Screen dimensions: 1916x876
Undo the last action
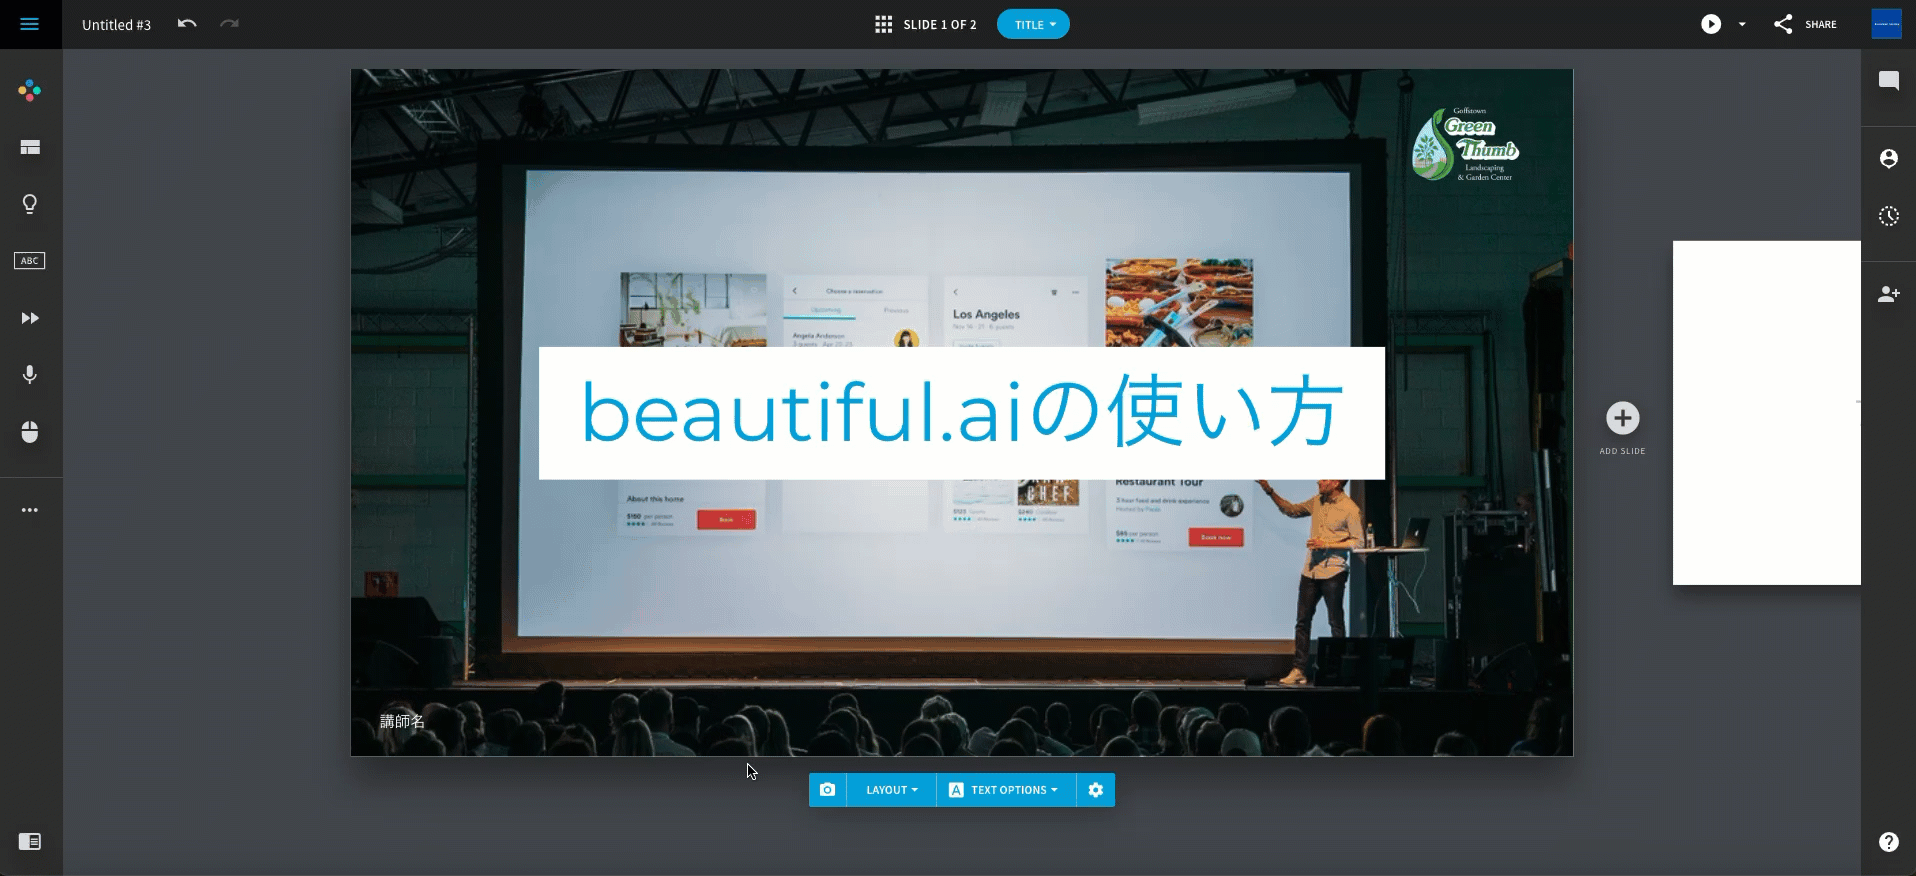(x=187, y=24)
